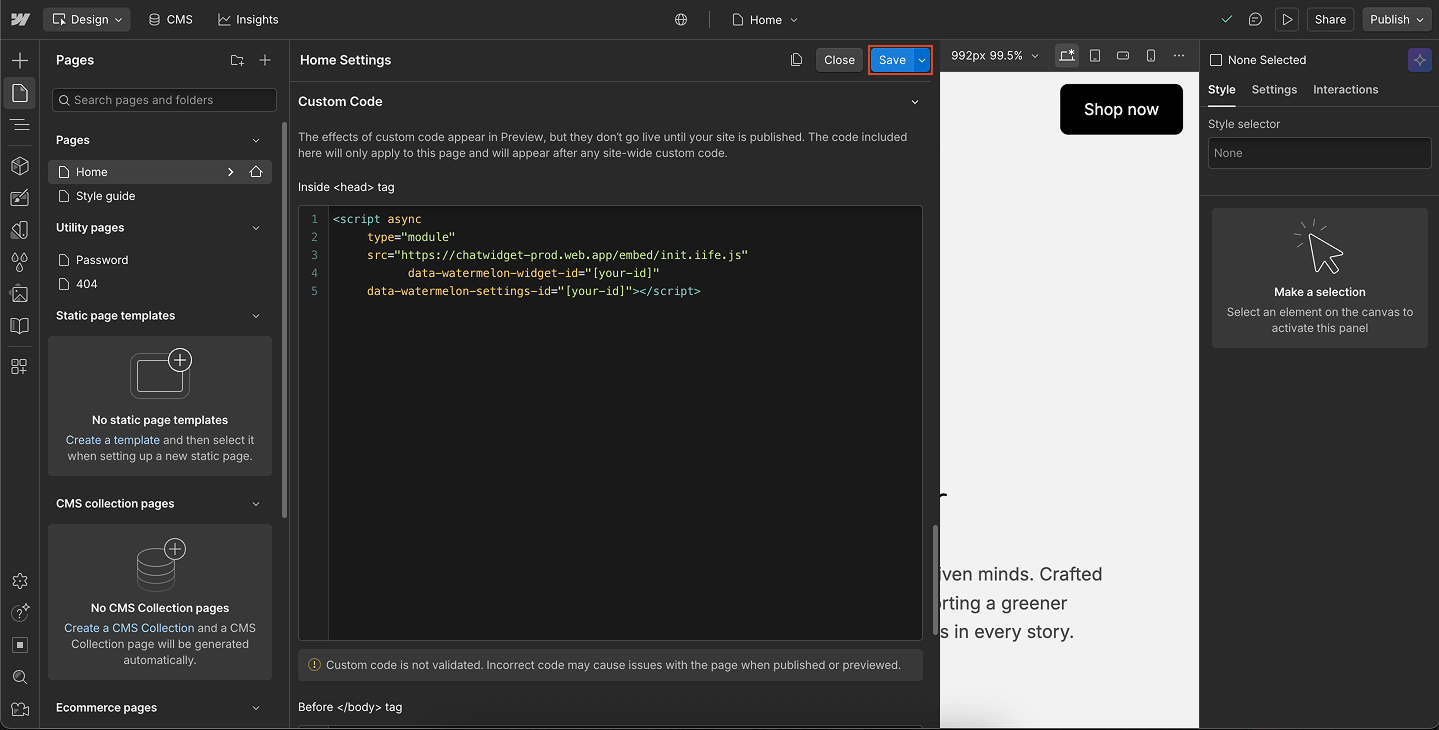The height and width of the screenshot is (730, 1439).
Task: Open the Libraries book icon
Action: 19,326
